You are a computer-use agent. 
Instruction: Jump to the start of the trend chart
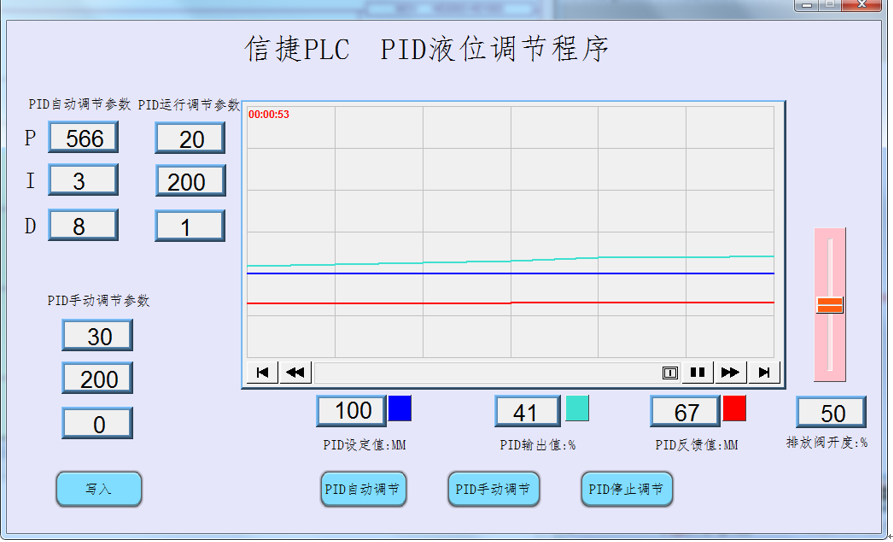[x=262, y=373]
